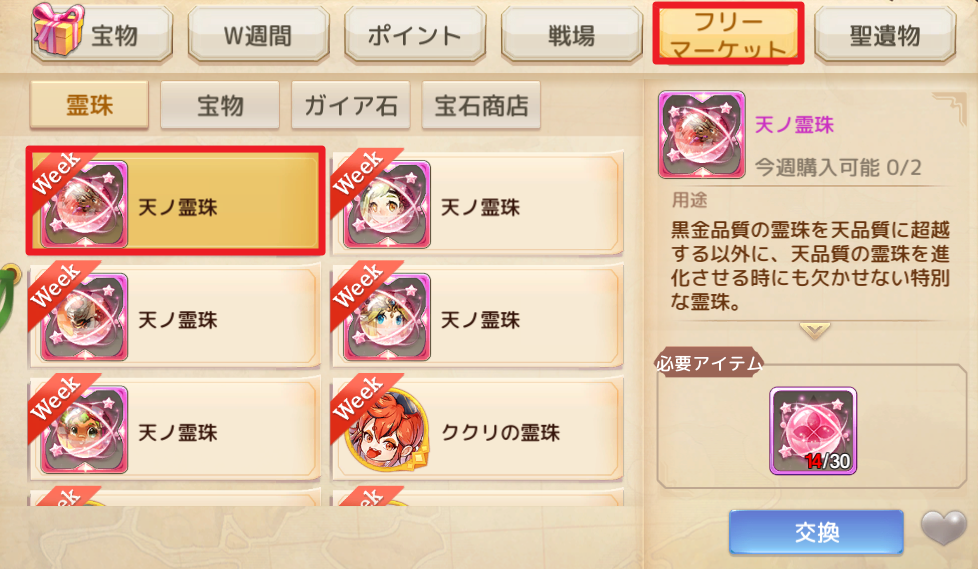Expand description with the yellow down chevron
Viewport: 978px width, 569px height.
[815, 330]
